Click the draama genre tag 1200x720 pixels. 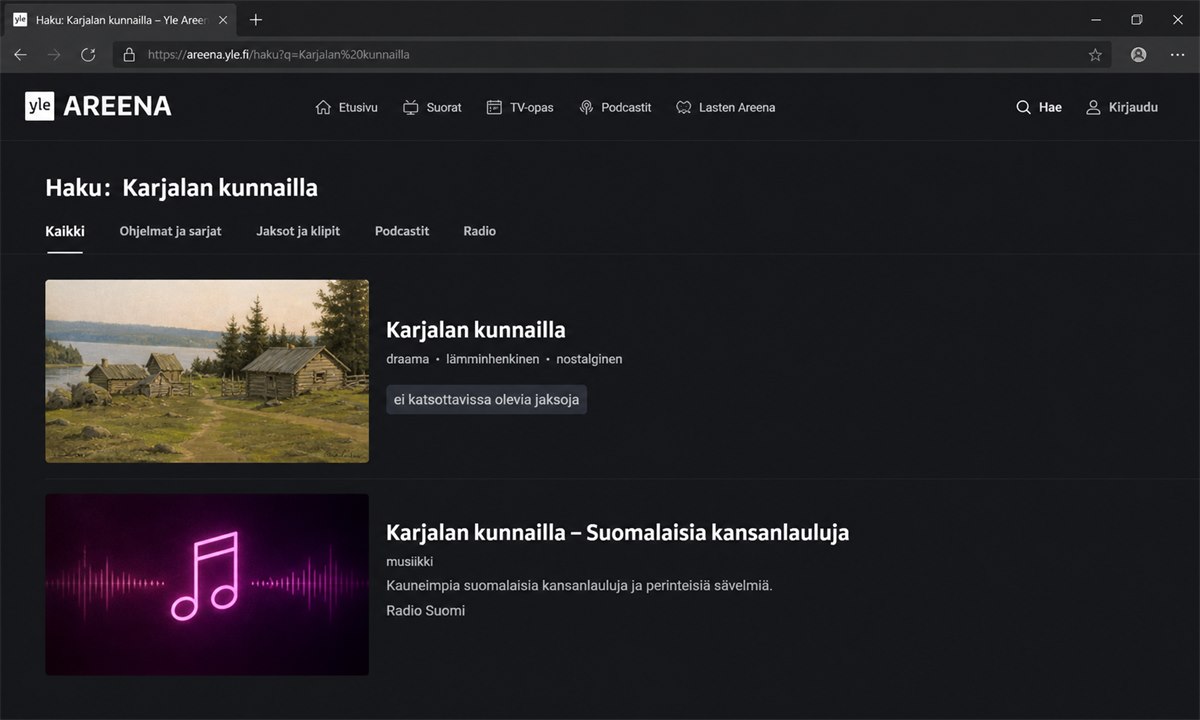(x=407, y=359)
